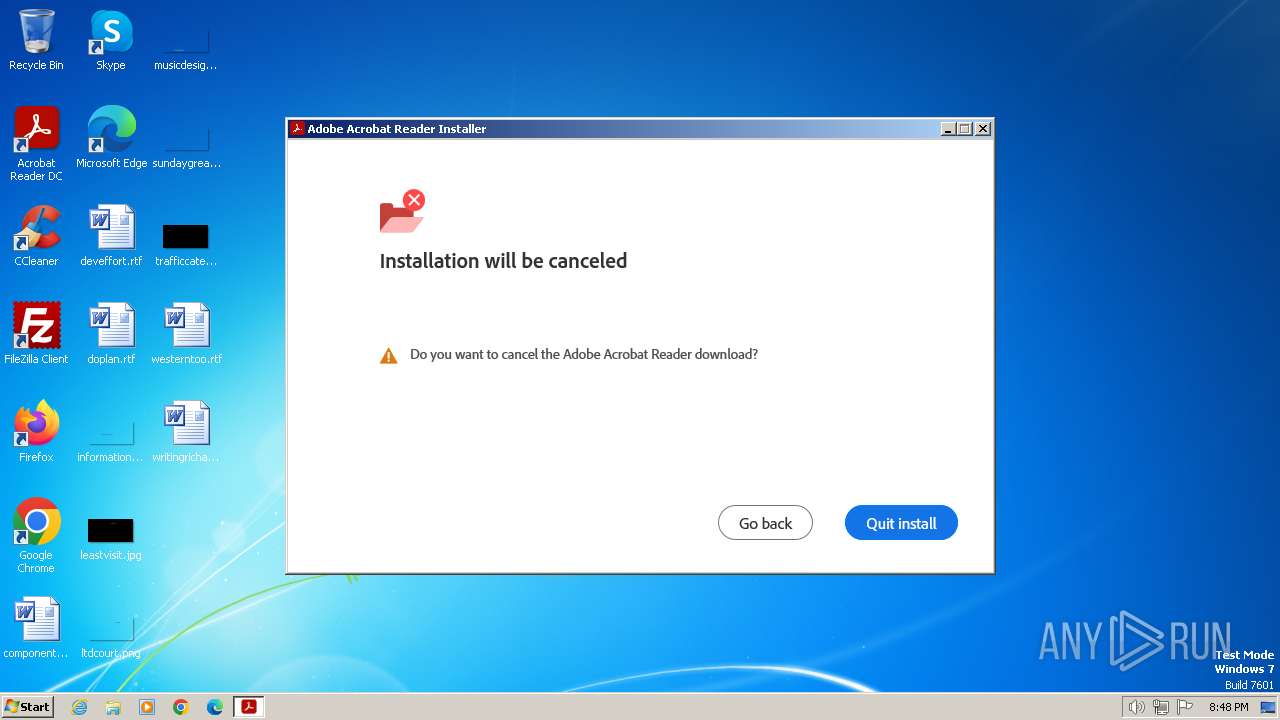
Task: Click the Adobe logo in installer title bar
Action: click(x=297, y=129)
